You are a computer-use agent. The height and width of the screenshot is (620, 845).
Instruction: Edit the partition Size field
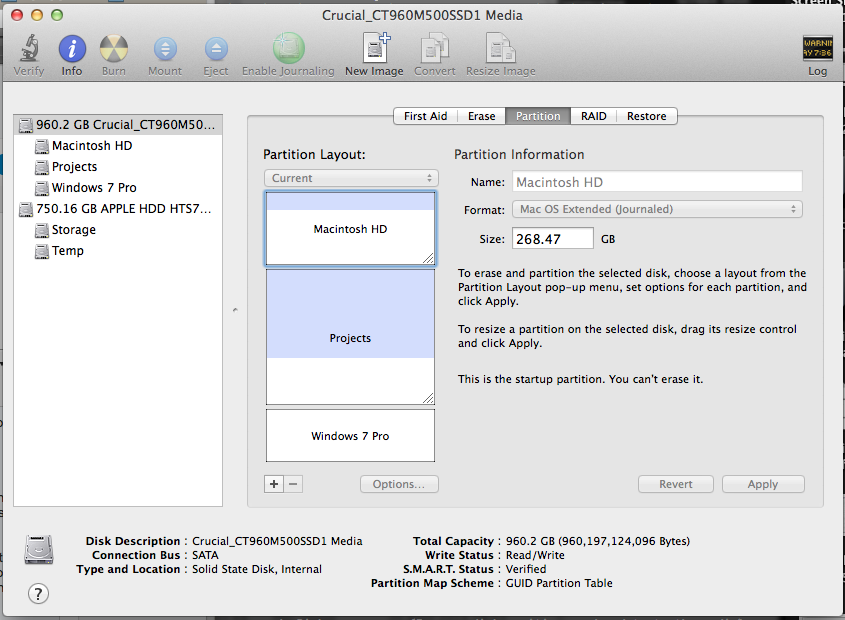click(553, 238)
